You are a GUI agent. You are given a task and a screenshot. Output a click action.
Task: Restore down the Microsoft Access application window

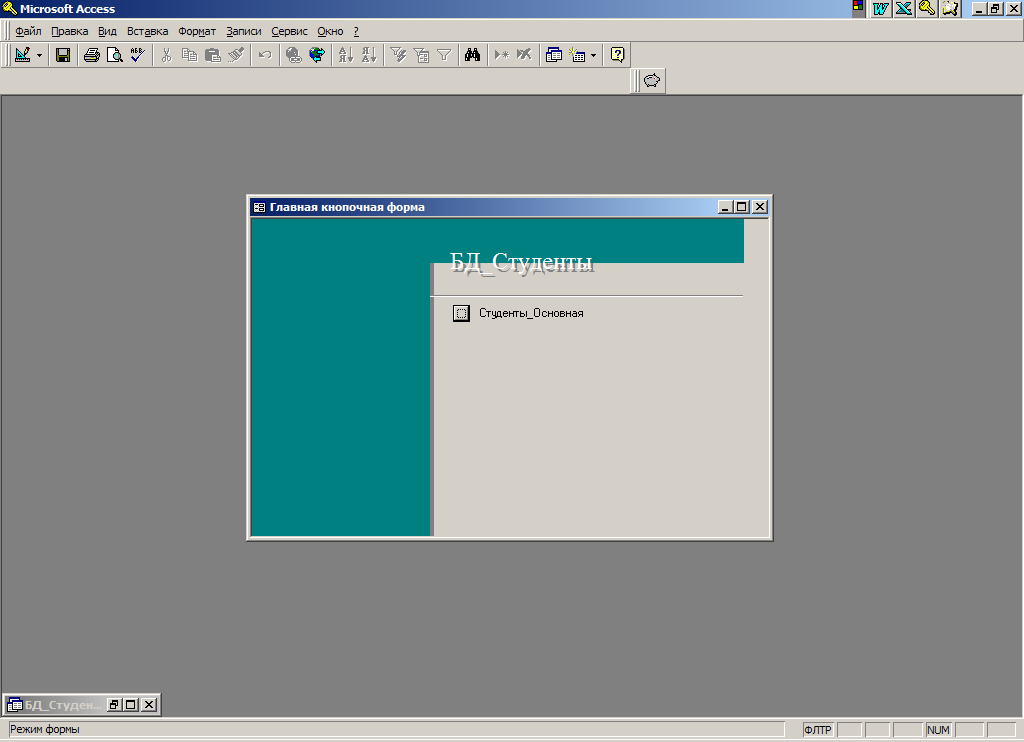(995, 8)
